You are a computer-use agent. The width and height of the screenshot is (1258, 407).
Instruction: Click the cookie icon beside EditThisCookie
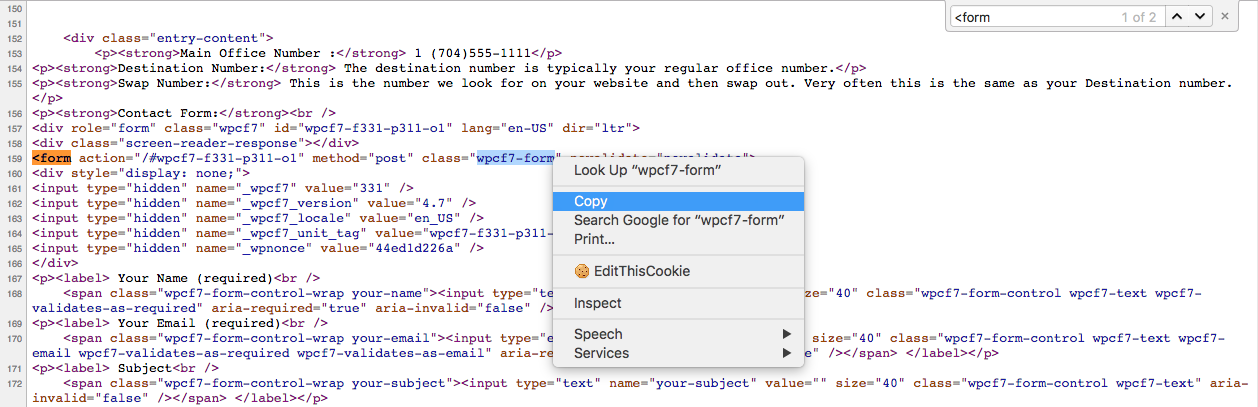coord(581,271)
